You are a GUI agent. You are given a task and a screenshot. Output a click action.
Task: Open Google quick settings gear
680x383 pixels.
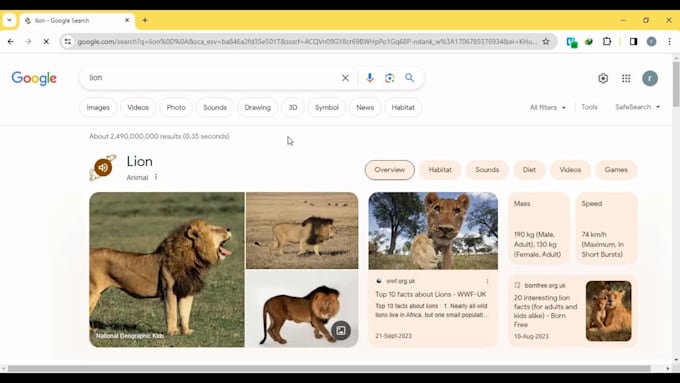pos(603,79)
